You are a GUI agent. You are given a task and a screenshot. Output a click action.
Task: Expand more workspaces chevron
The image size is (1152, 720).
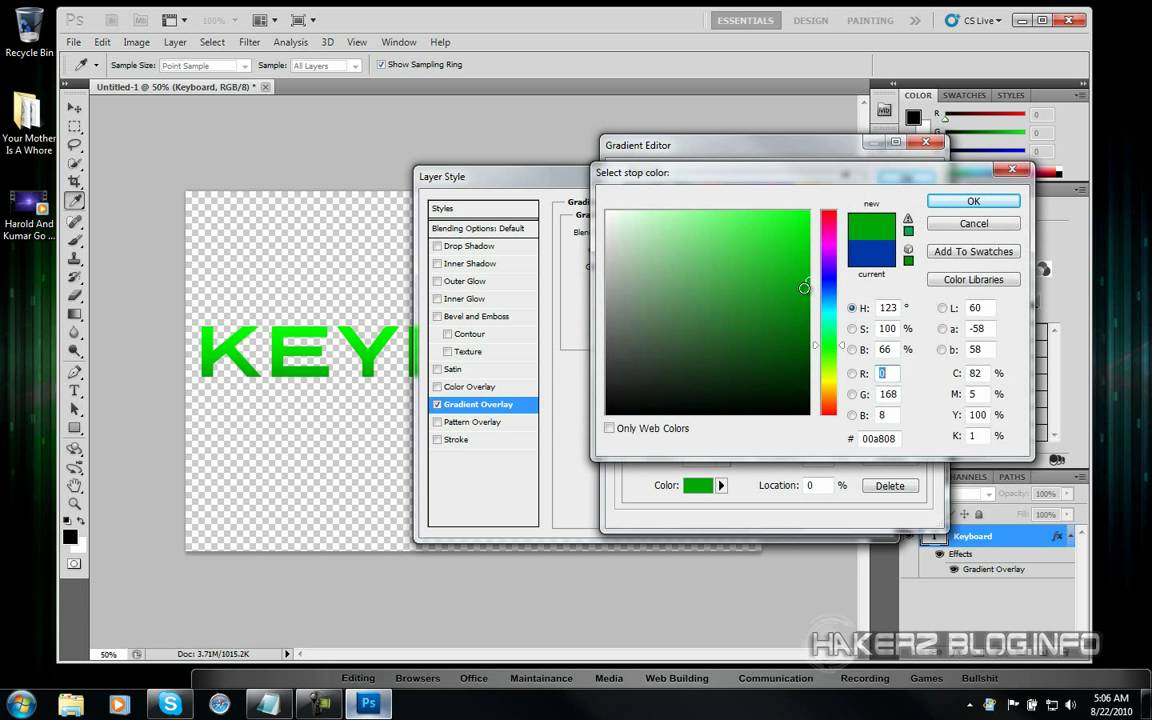915,21
